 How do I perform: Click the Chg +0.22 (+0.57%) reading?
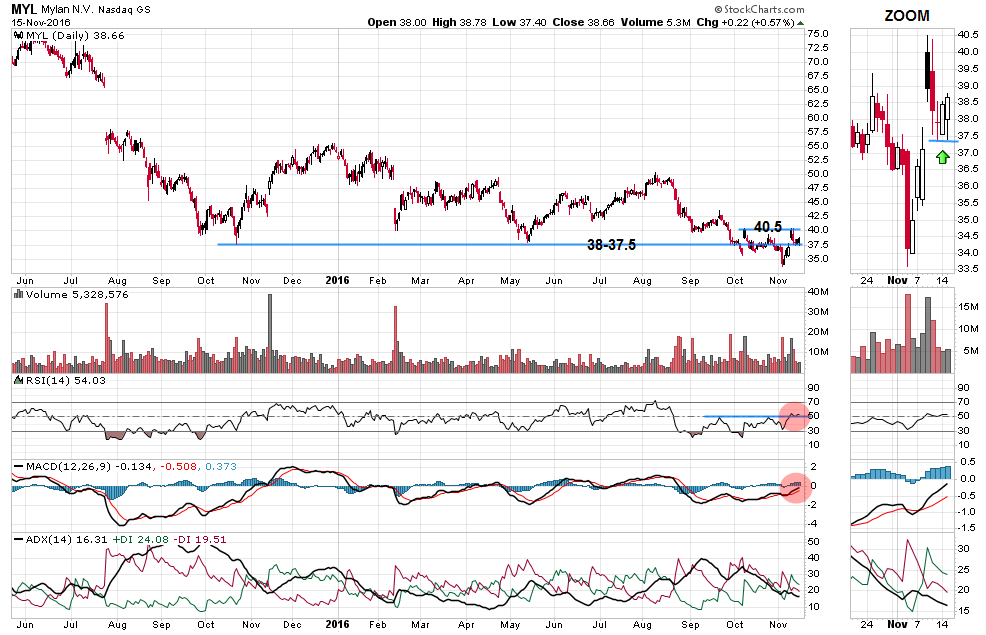click(746, 22)
